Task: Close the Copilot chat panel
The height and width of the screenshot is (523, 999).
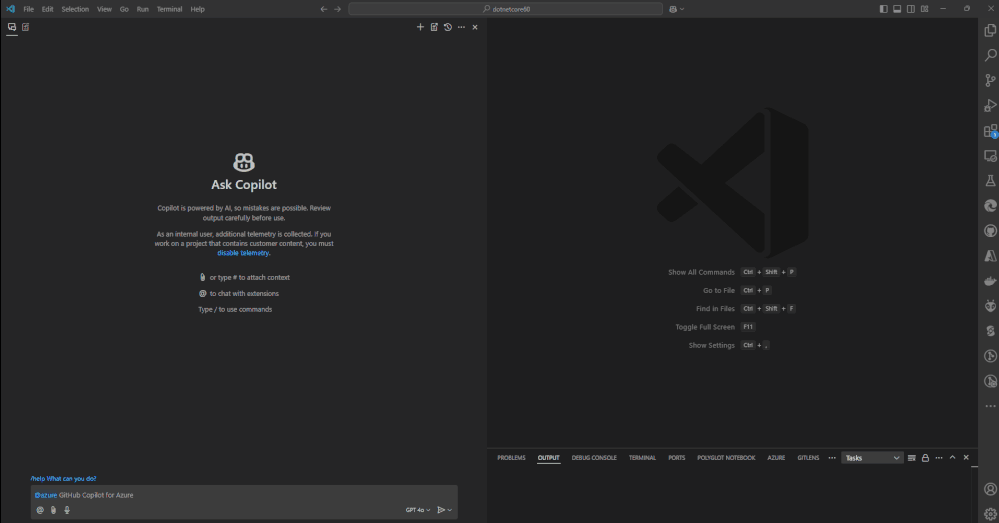Action: [x=475, y=27]
